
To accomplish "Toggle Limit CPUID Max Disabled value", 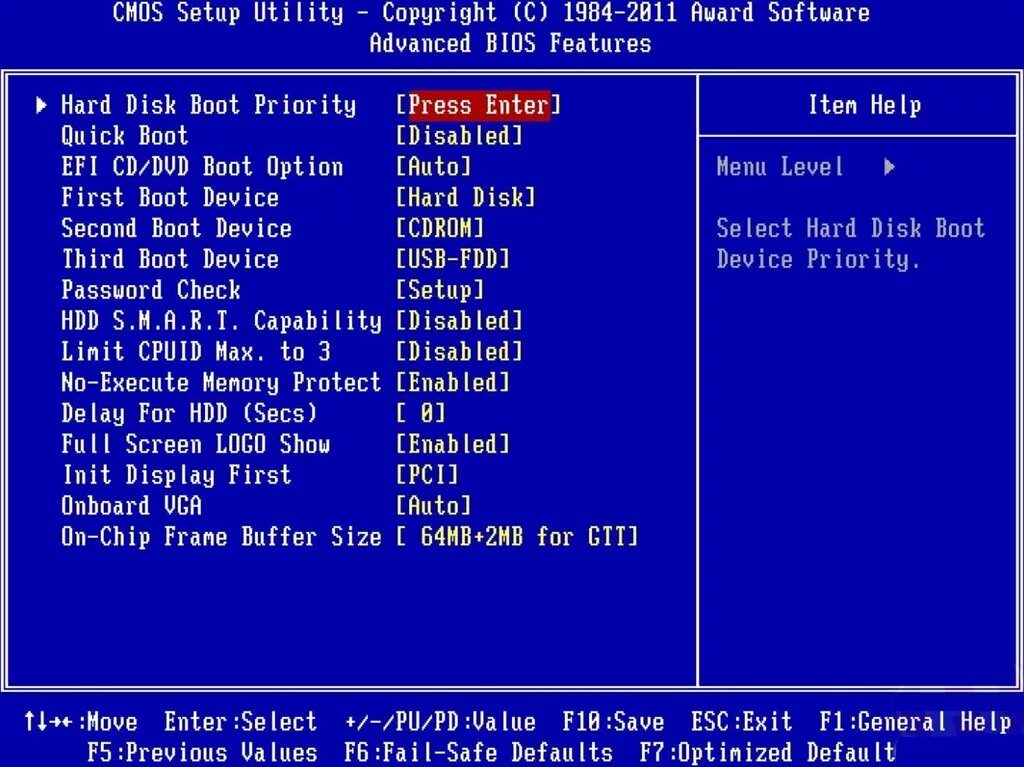I will 459,351.
